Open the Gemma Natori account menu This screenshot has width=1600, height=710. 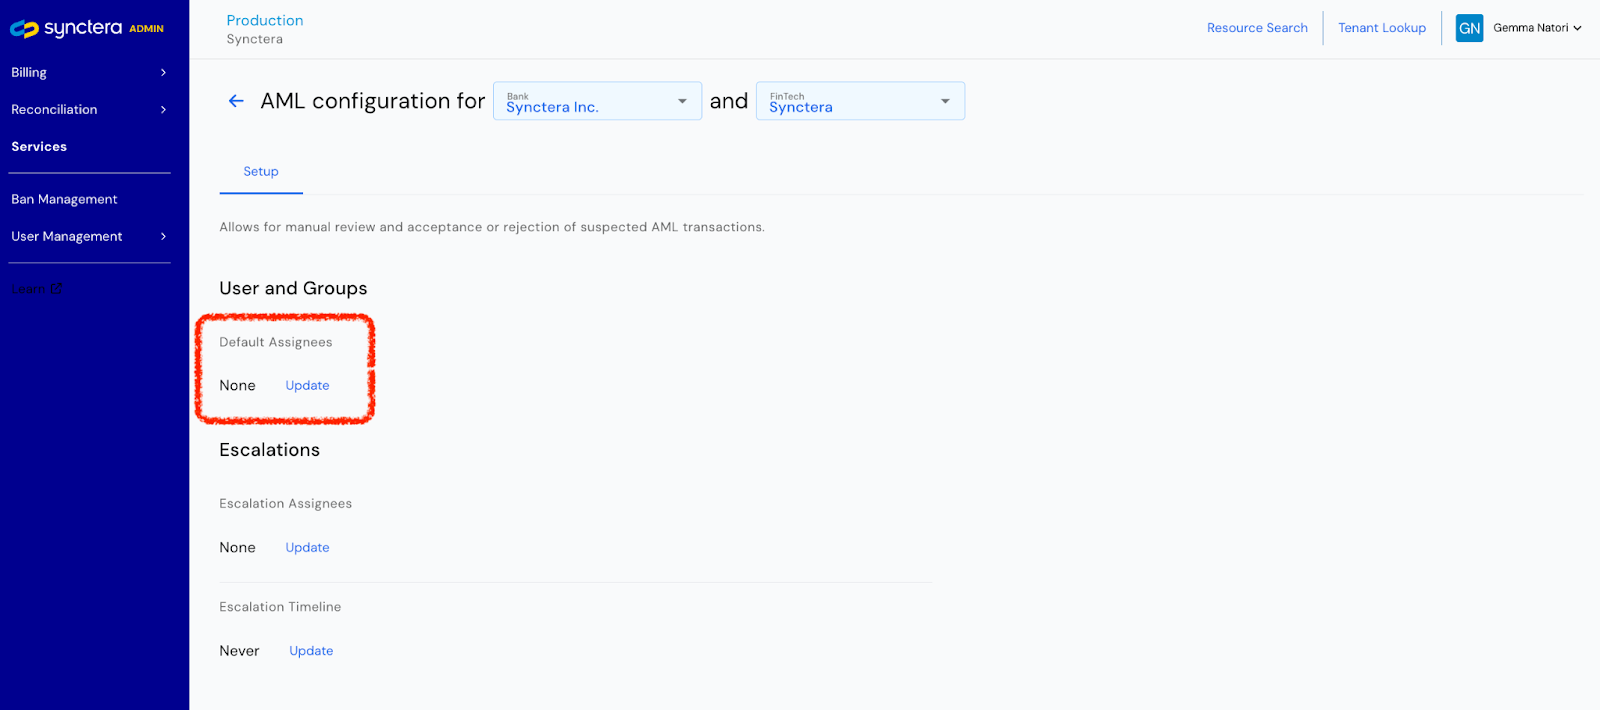(1537, 28)
